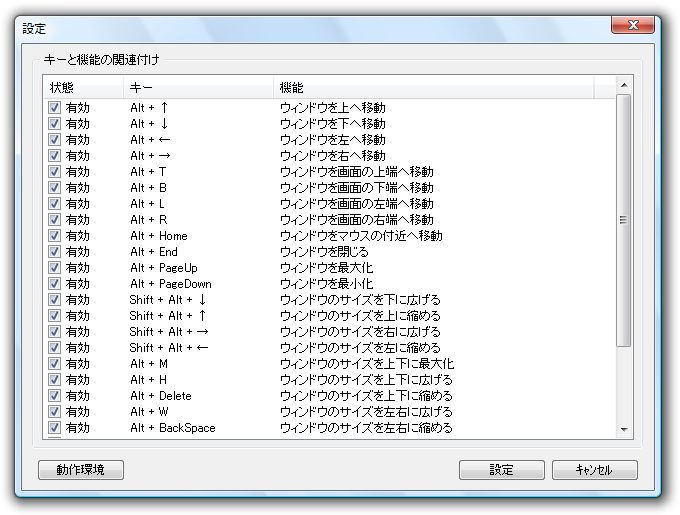Click the Alt + PageUp key cell
Image resolution: width=680 pixels, height=515 pixels.
click(164, 268)
